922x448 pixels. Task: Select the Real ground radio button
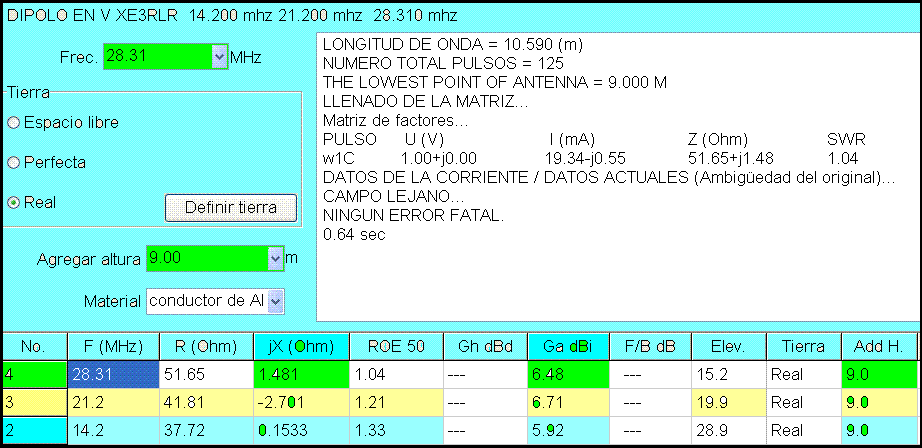pyautogui.click(x=14, y=202)
